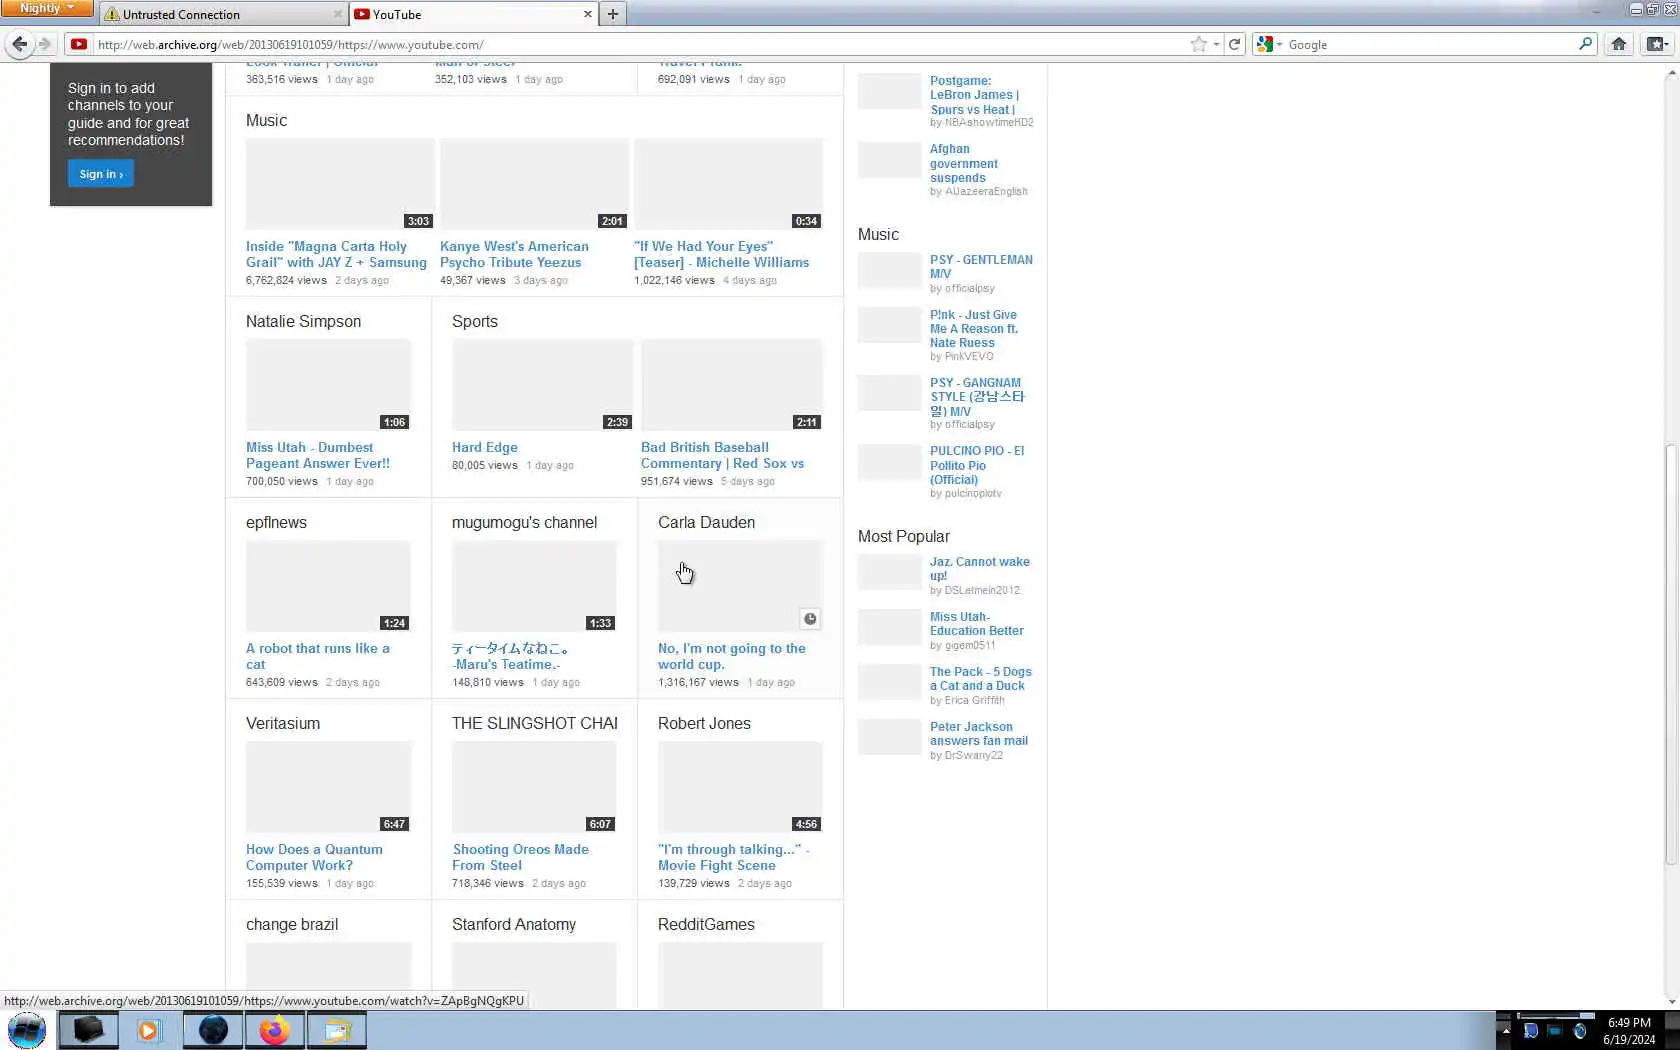This screenshot has height=1050, width=1680.
Task: Click the page vertical scrollbar thumb
Action: pos(1672,654)
